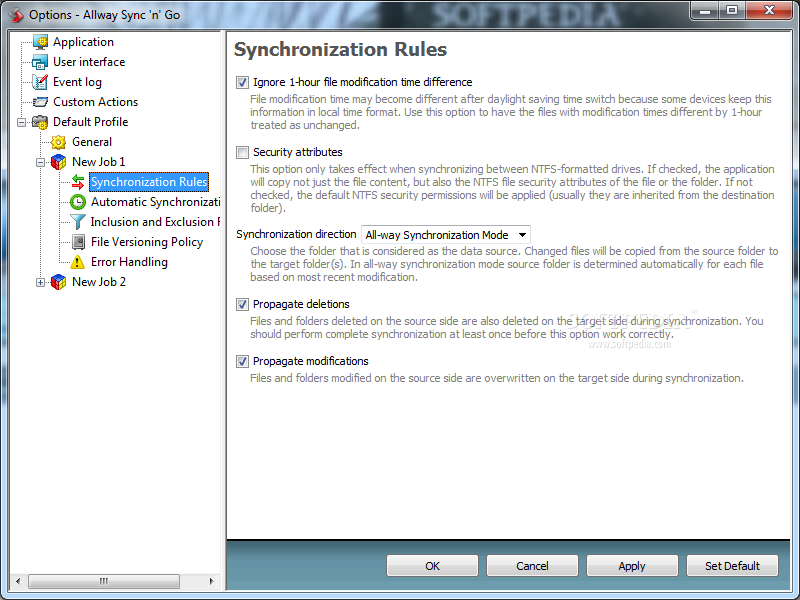
Task: Click the Error Handling warning icon
Action: point(78,262)
